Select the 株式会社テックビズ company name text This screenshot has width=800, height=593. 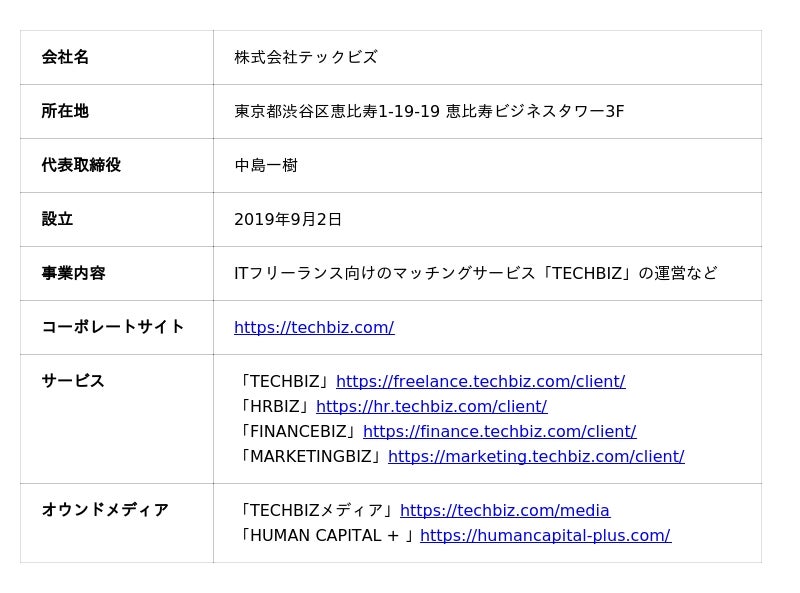pos(306,57)
